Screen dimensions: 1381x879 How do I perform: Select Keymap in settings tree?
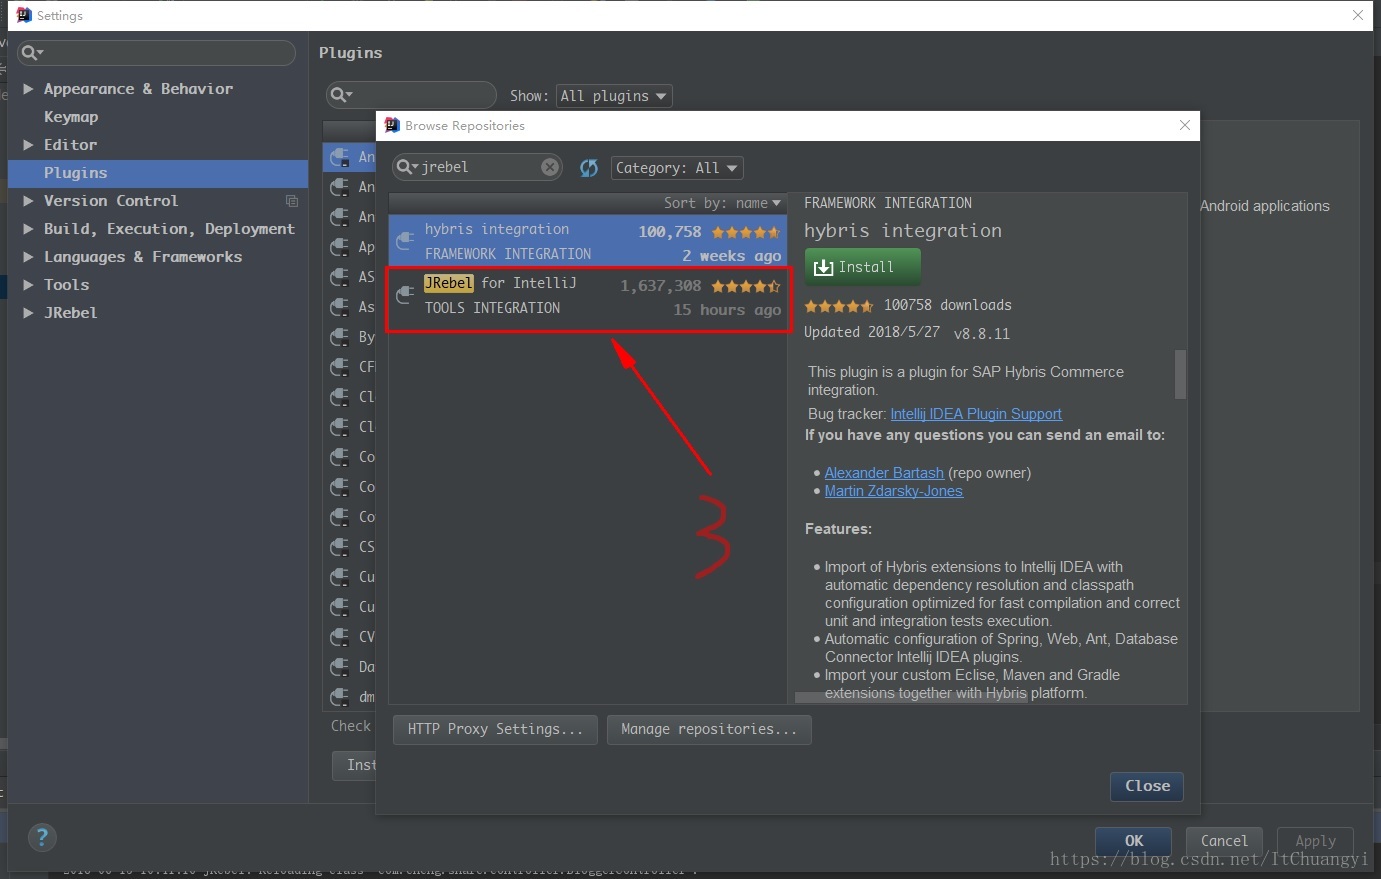pyautogui.click(x=71, y=117)
